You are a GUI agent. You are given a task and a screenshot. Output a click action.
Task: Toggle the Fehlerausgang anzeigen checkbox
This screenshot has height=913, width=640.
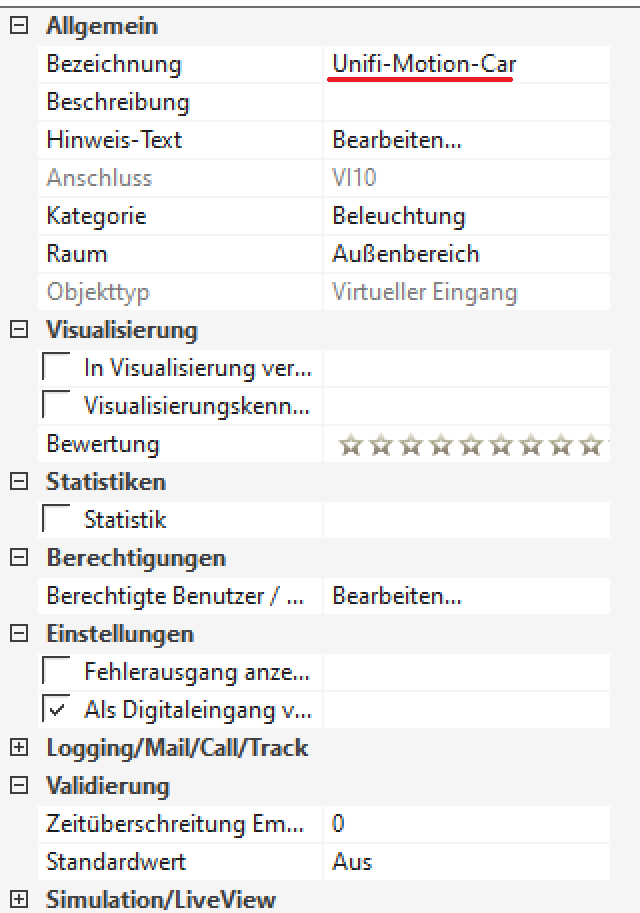point(56,672)
